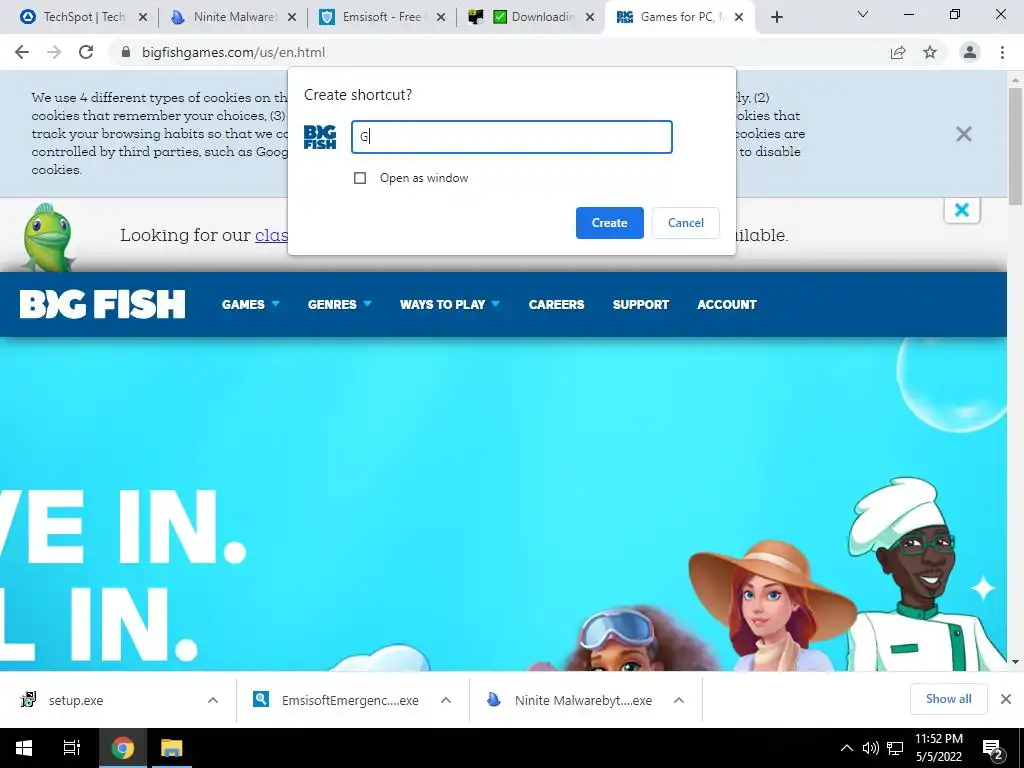Open File Explorer from taskbar
Screen dimensions: 1024x768
tap(171, 748)
